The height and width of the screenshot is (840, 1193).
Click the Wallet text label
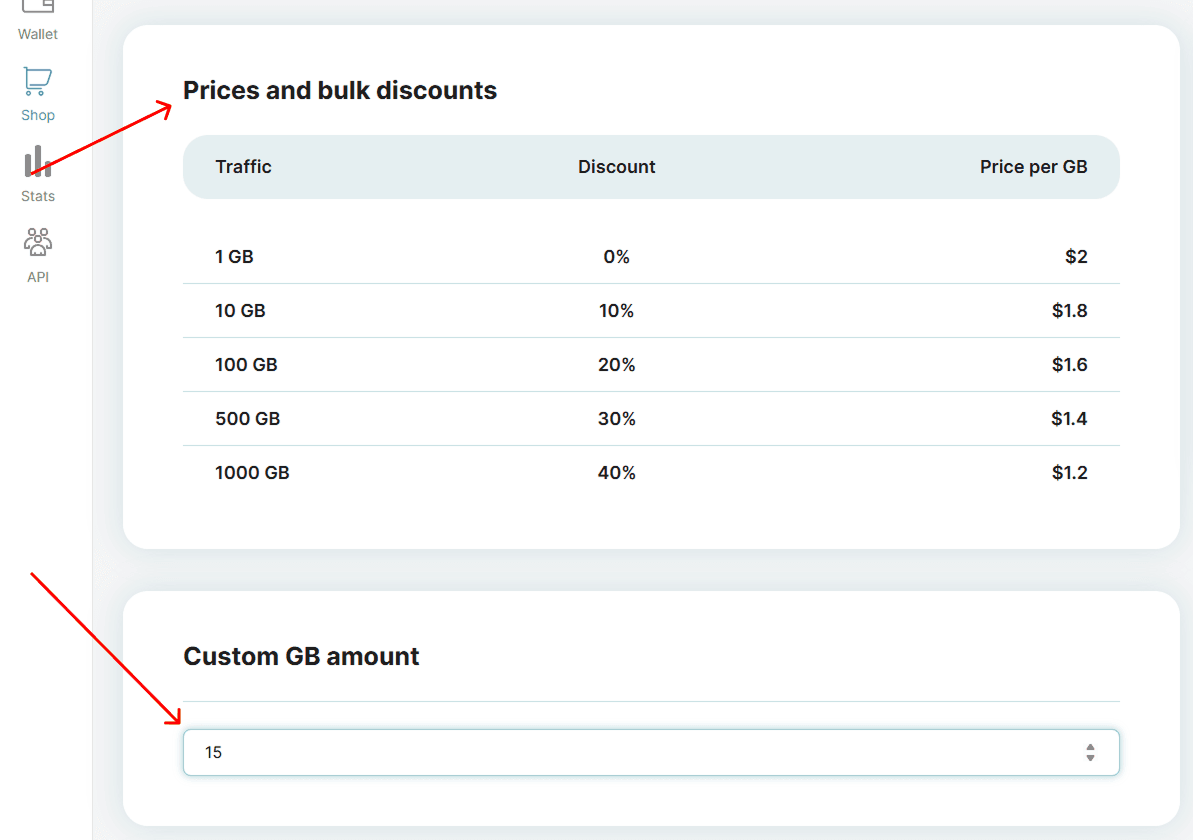coord(38,34)
